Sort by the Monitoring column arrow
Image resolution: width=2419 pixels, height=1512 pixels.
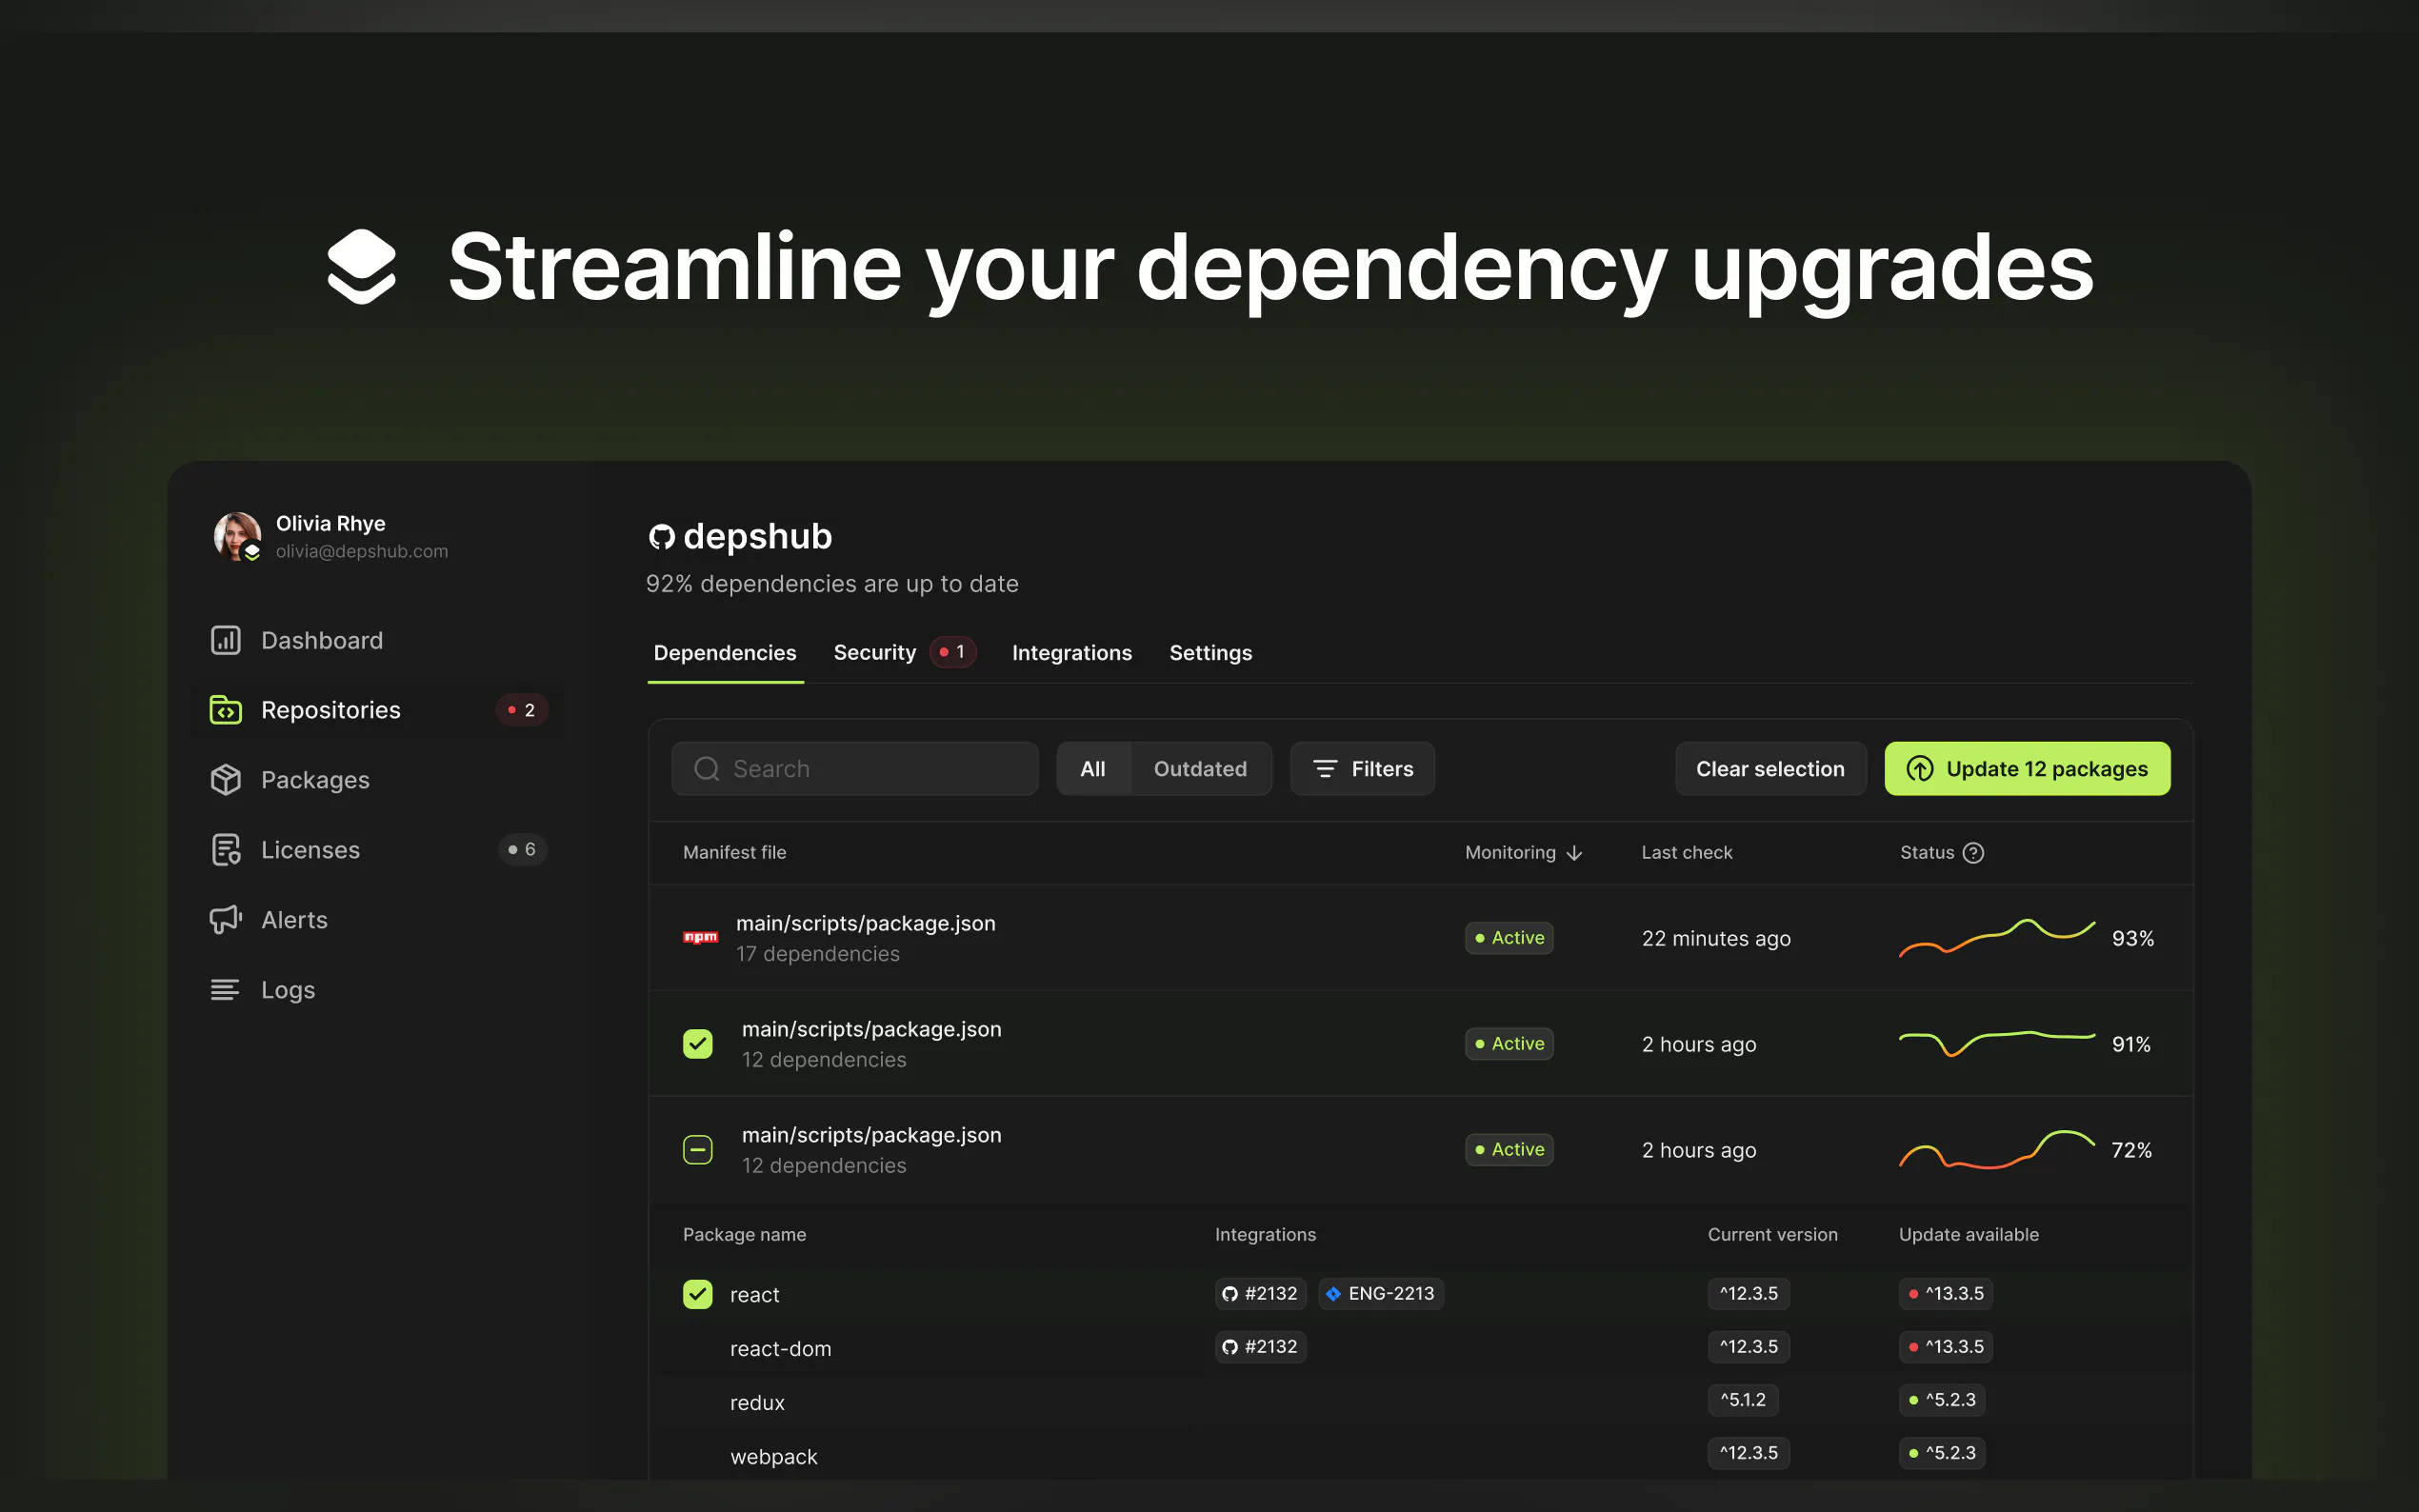point(1574,853)
